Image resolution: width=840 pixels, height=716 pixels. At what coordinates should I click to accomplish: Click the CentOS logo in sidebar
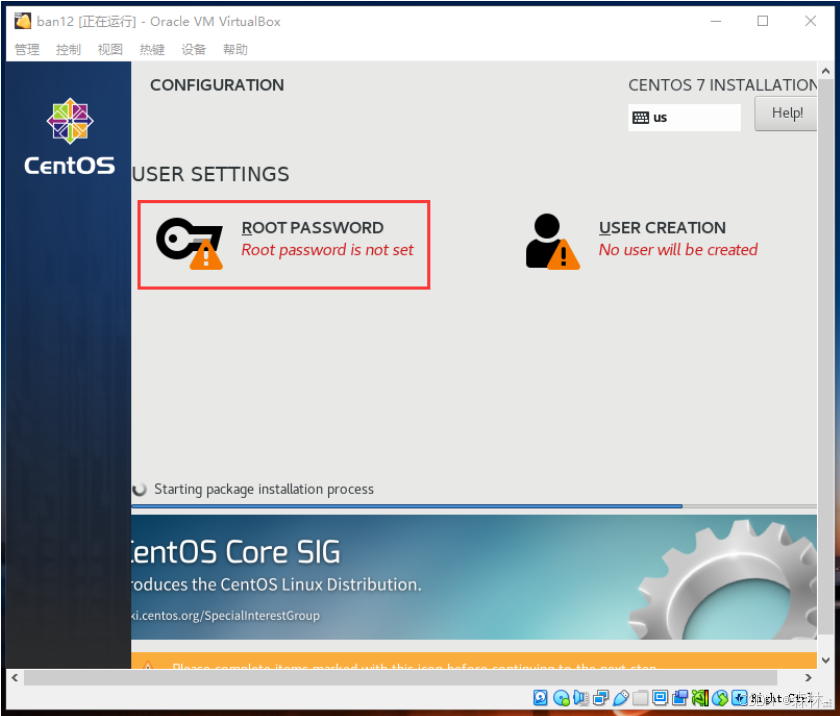pyautogui.click(x=70, y=137)
